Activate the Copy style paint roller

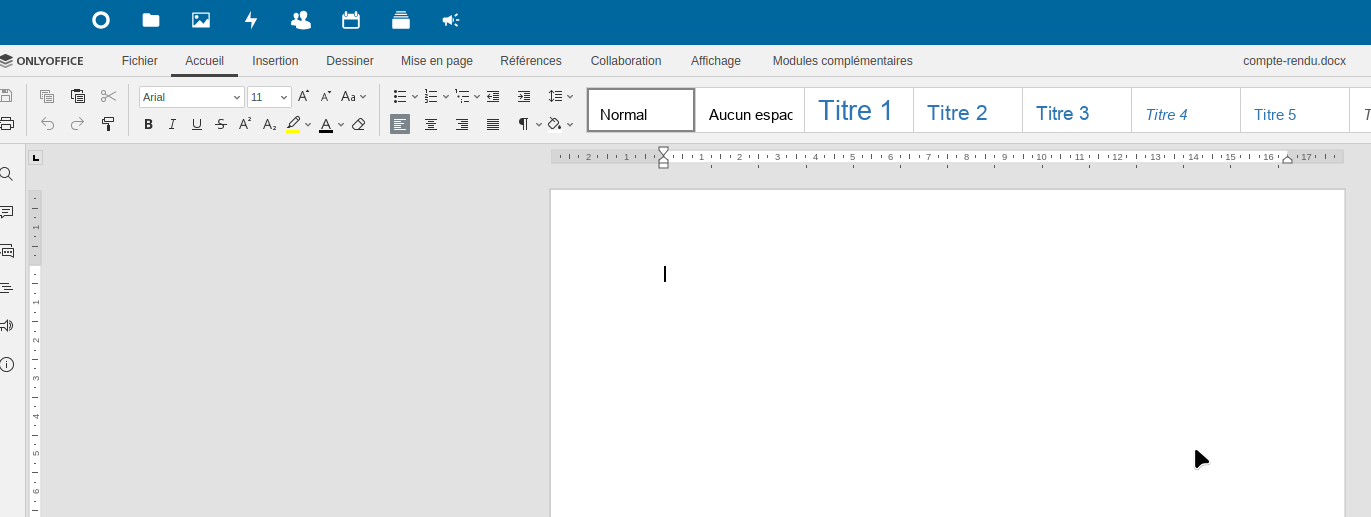[x=109, y=125]
